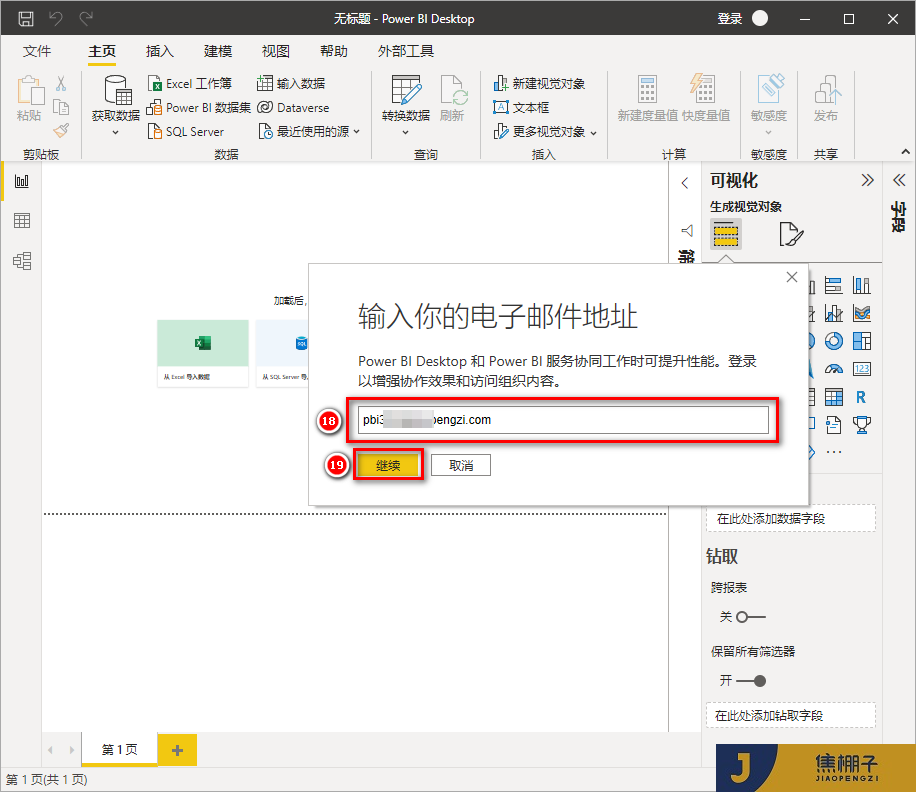This screenshot has height=792, width=916.
Task: Open the 外部工具 ribbon tab
Action: (405, 51)
